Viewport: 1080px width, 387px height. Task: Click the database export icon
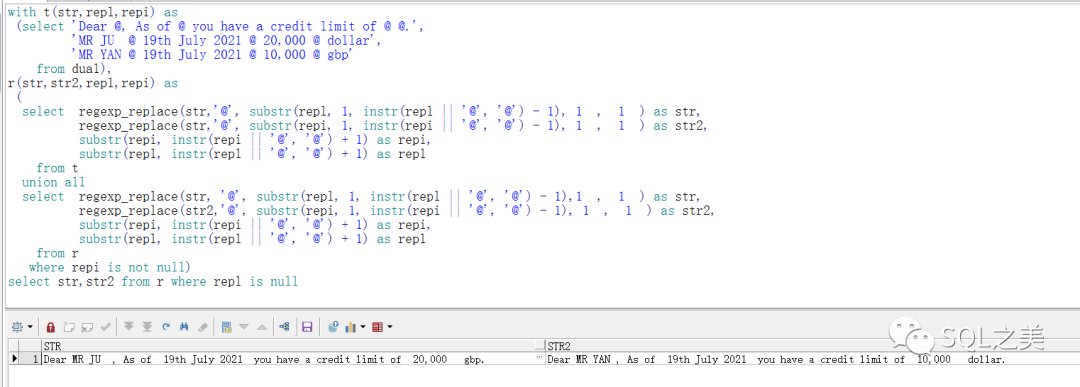pos(333,326)
